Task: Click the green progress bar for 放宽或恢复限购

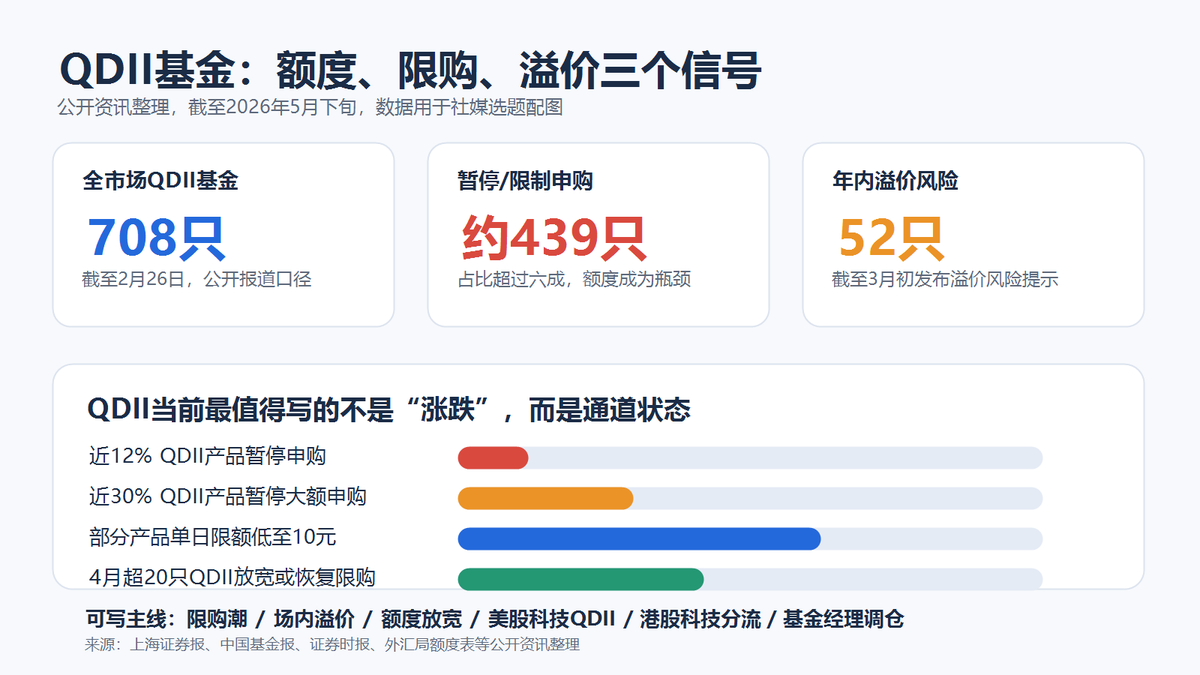Action: point(581,579)
